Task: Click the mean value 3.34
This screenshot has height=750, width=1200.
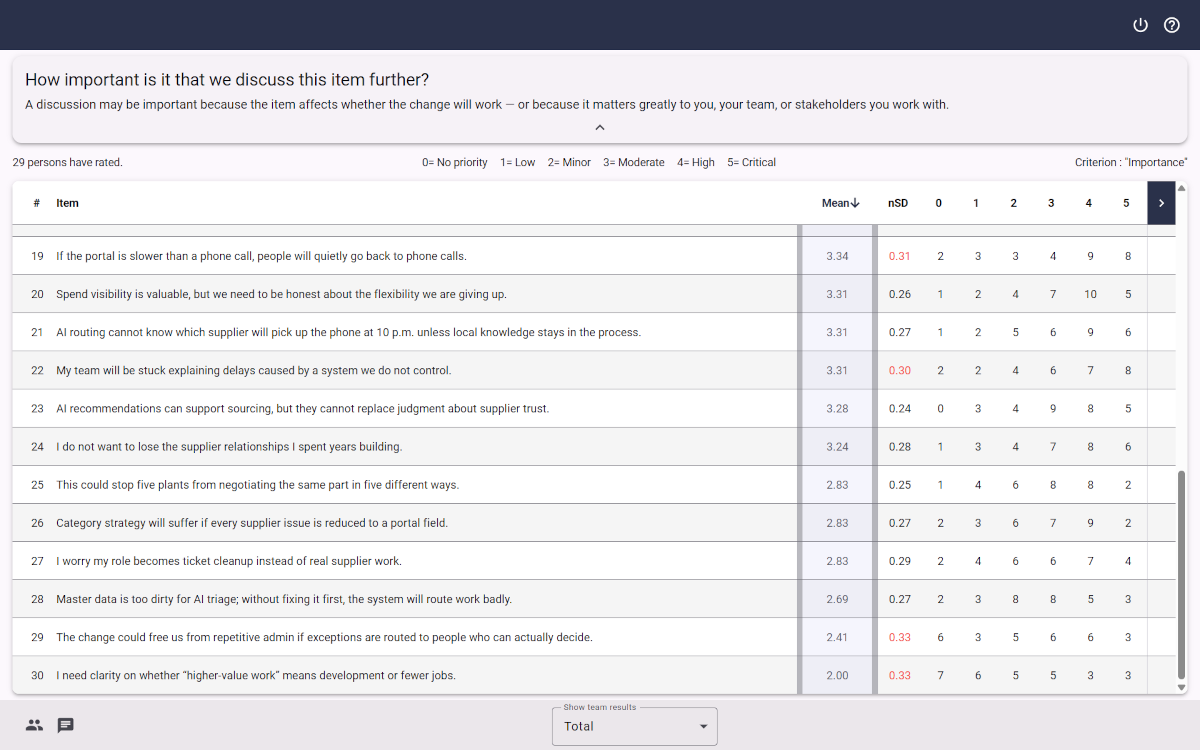Action: point(837,256)
